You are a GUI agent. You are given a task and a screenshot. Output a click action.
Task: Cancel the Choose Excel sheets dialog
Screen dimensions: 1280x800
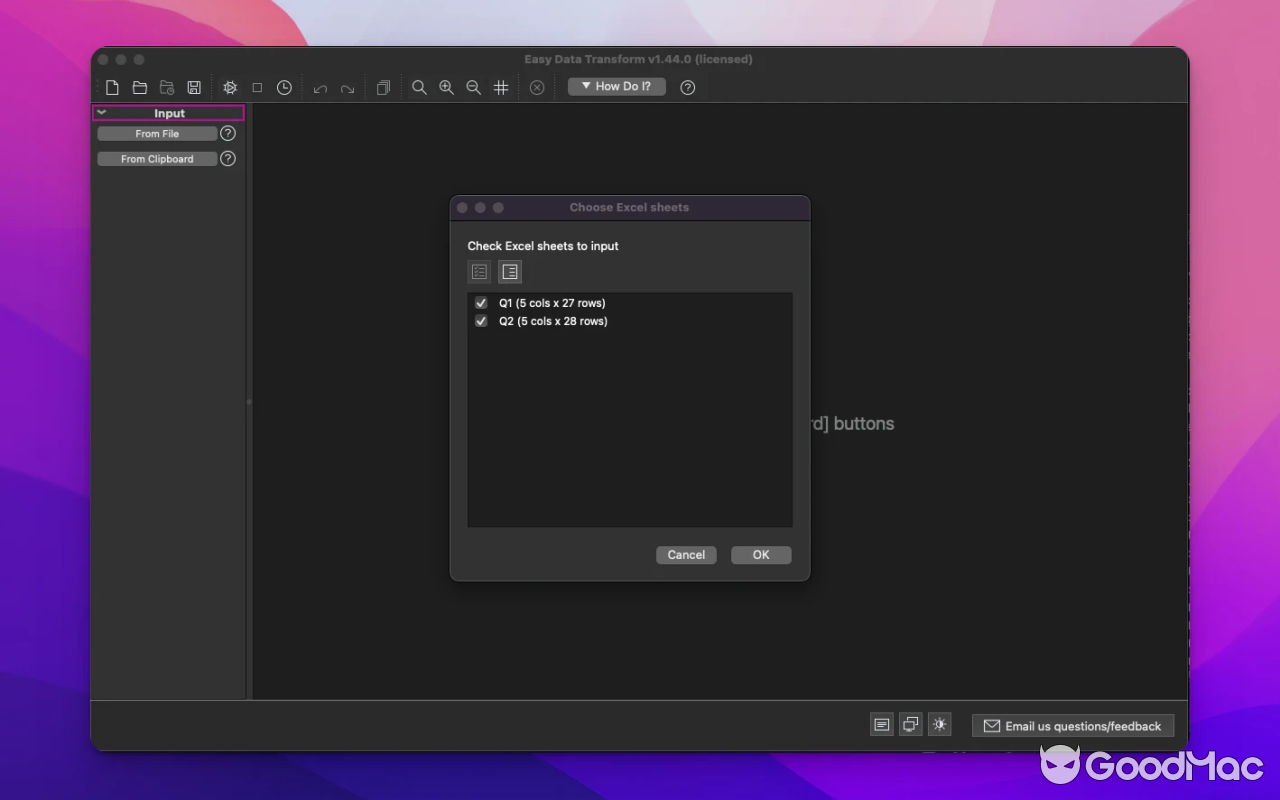(x=686, y=555)
